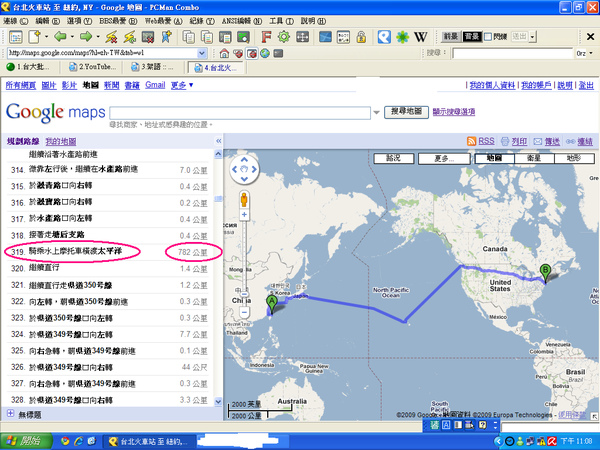Viewport: 600px width, 450px height.
Task: Collapse the left directions panel chevron
Action: click(218, 141)
